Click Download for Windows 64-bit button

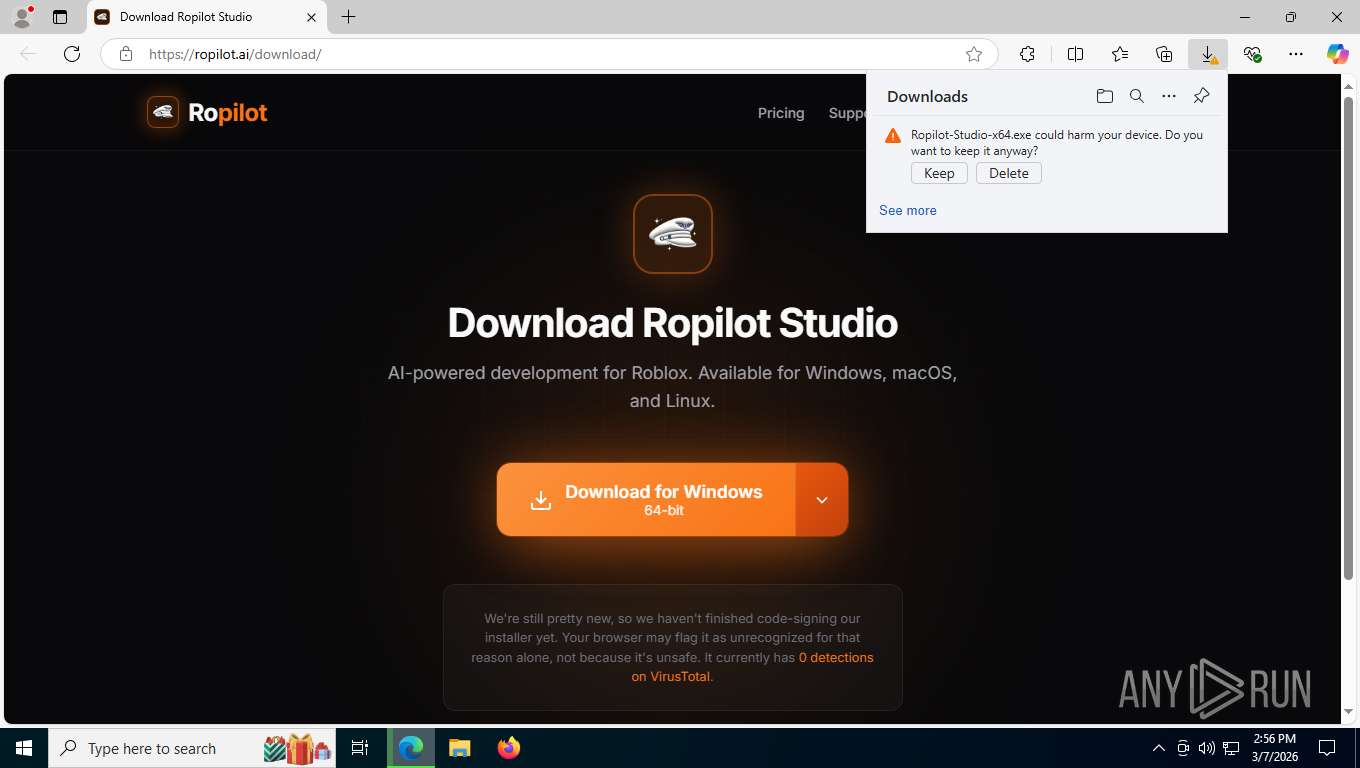(x=646, y=499)
